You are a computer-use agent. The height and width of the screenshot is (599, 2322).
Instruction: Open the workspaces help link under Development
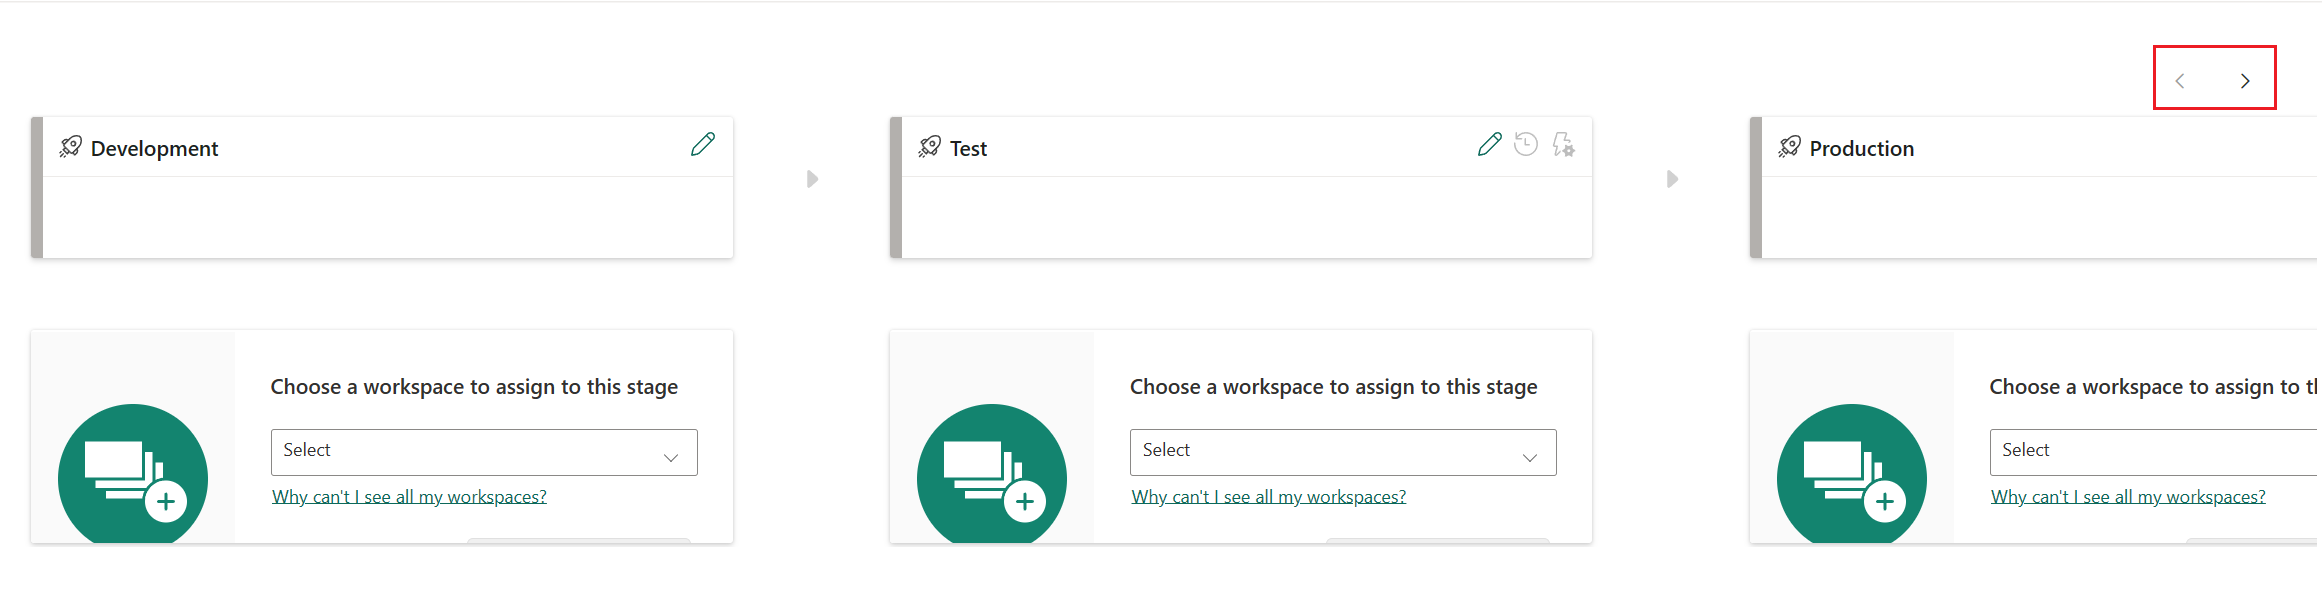409,497
